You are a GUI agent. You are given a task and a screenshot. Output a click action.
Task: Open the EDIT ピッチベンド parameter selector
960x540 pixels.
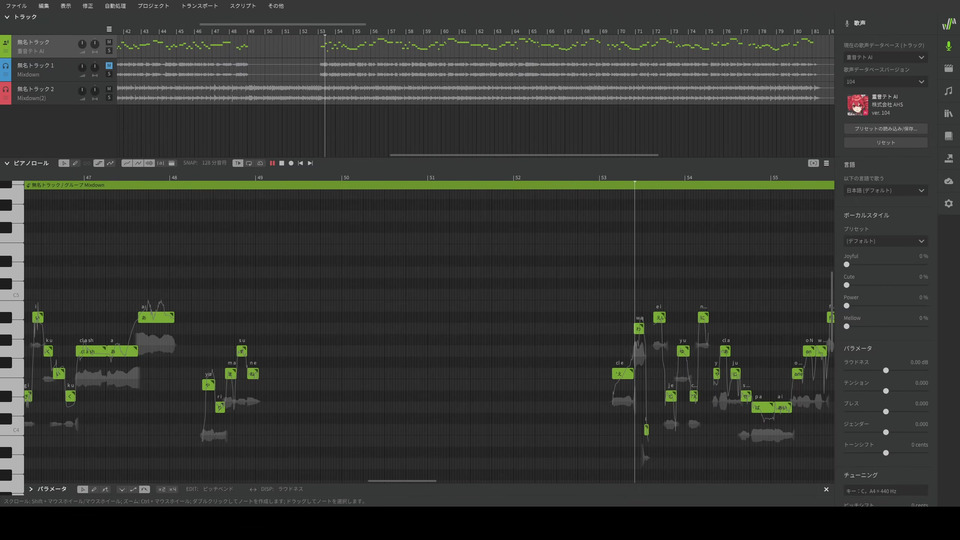coord(210,489)
